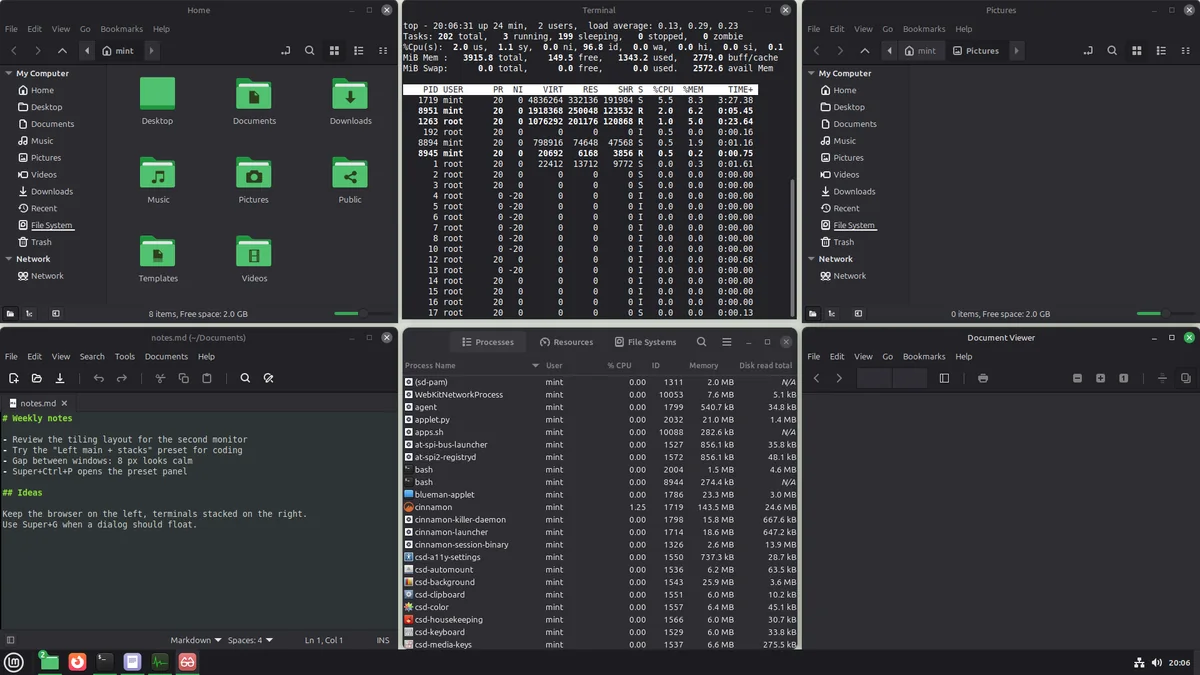Screen dimensions: 1200x675
Task: Switch to the File Systems tab
Action: pos(646,342)
